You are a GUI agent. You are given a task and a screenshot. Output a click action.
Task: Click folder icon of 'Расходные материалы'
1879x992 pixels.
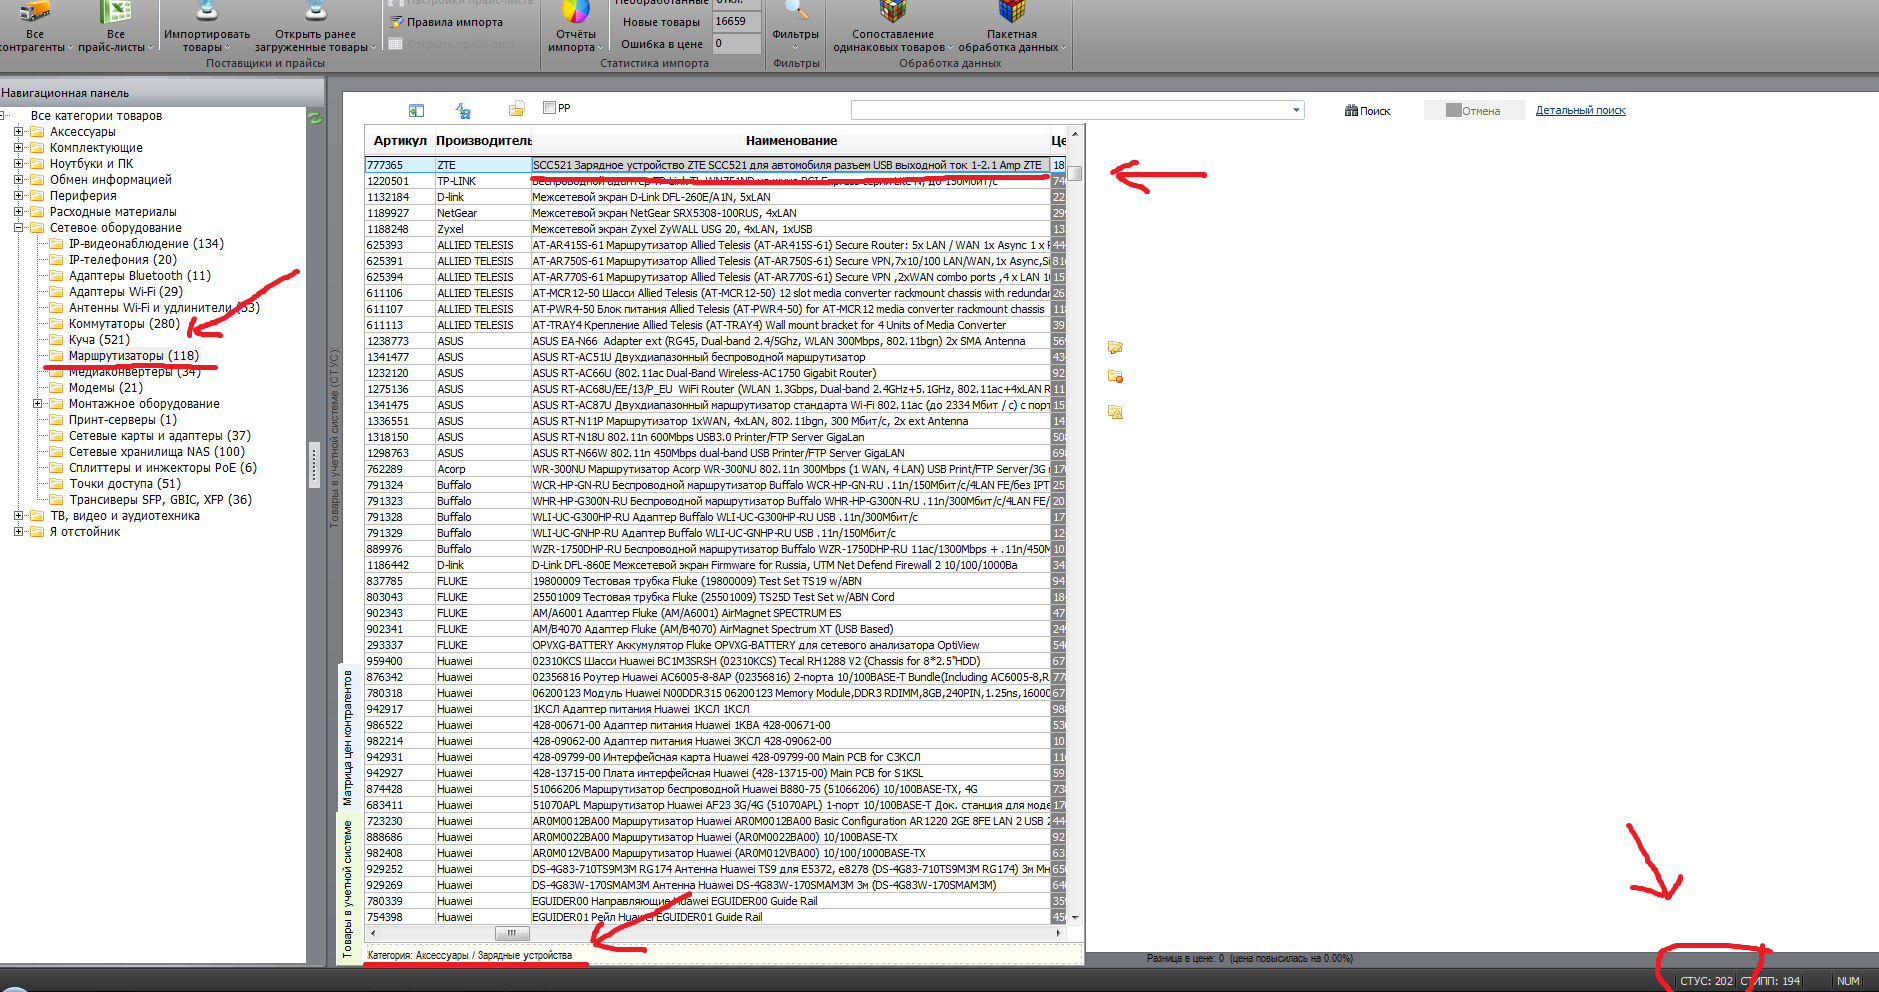38,212
